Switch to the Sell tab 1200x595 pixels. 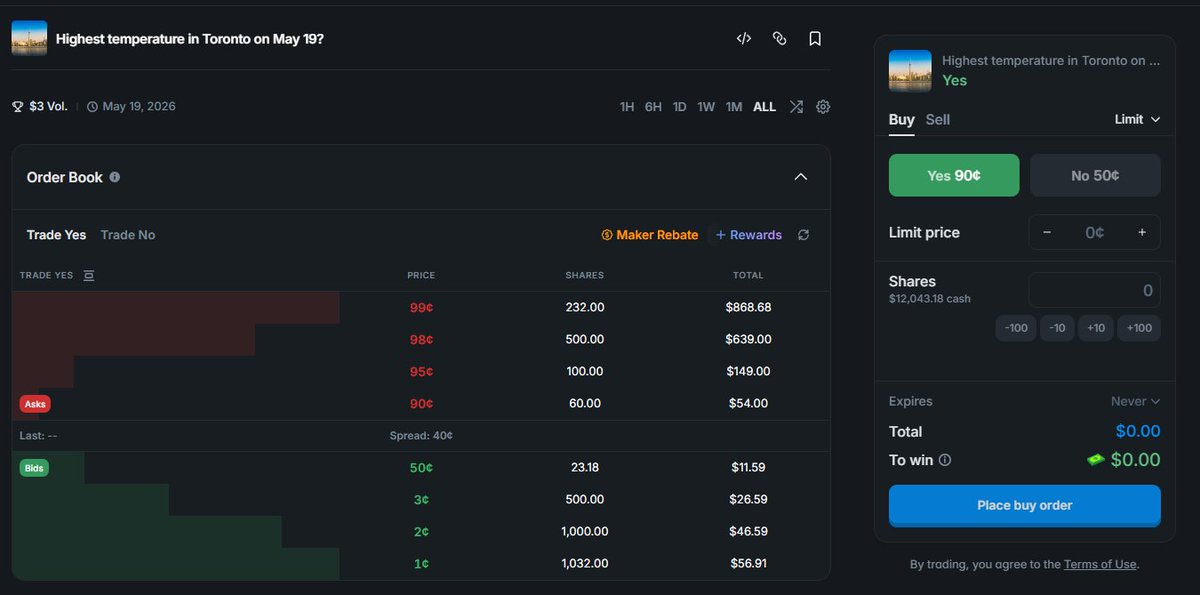(938, 119)
